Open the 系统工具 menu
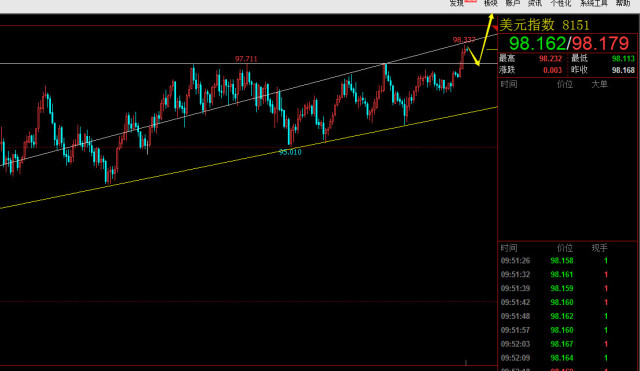 tap(594, 3)
